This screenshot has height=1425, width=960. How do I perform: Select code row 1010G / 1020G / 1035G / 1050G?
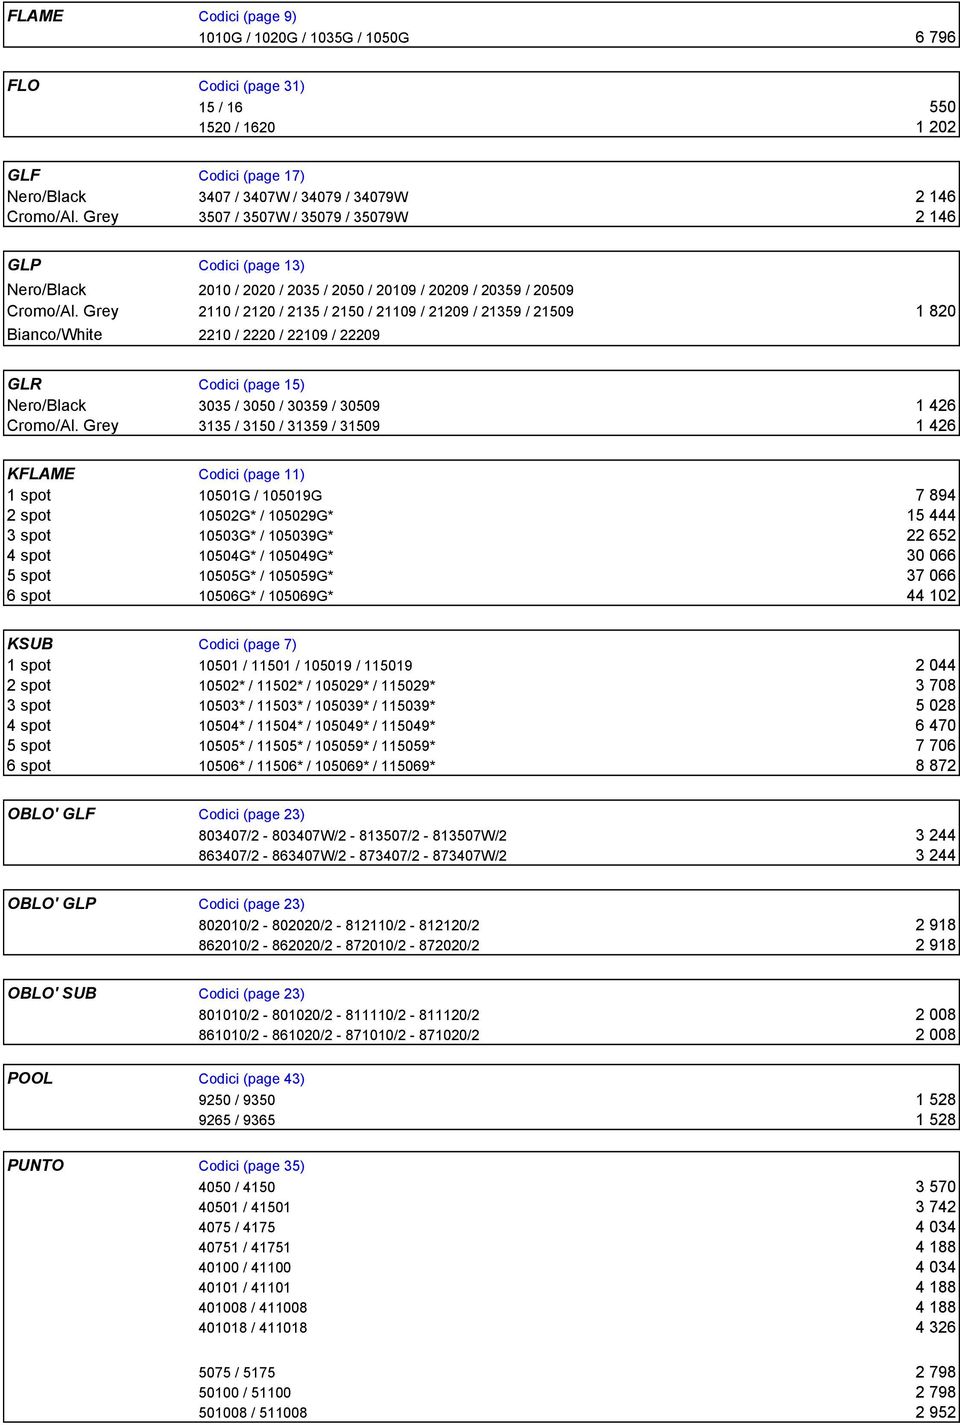[303, 38]
